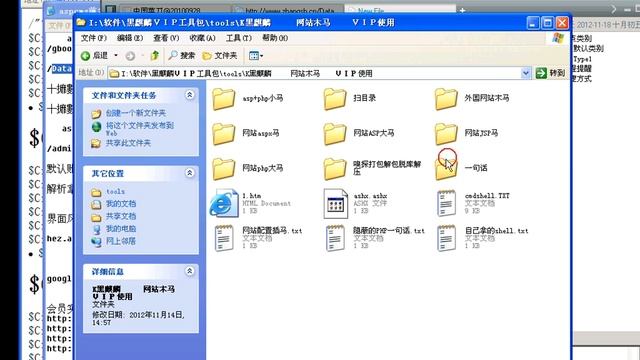The width and height of the screenshot is (640, 360).
Task: Open the 网站php大马 folder
Action: [x=247, y=168]
